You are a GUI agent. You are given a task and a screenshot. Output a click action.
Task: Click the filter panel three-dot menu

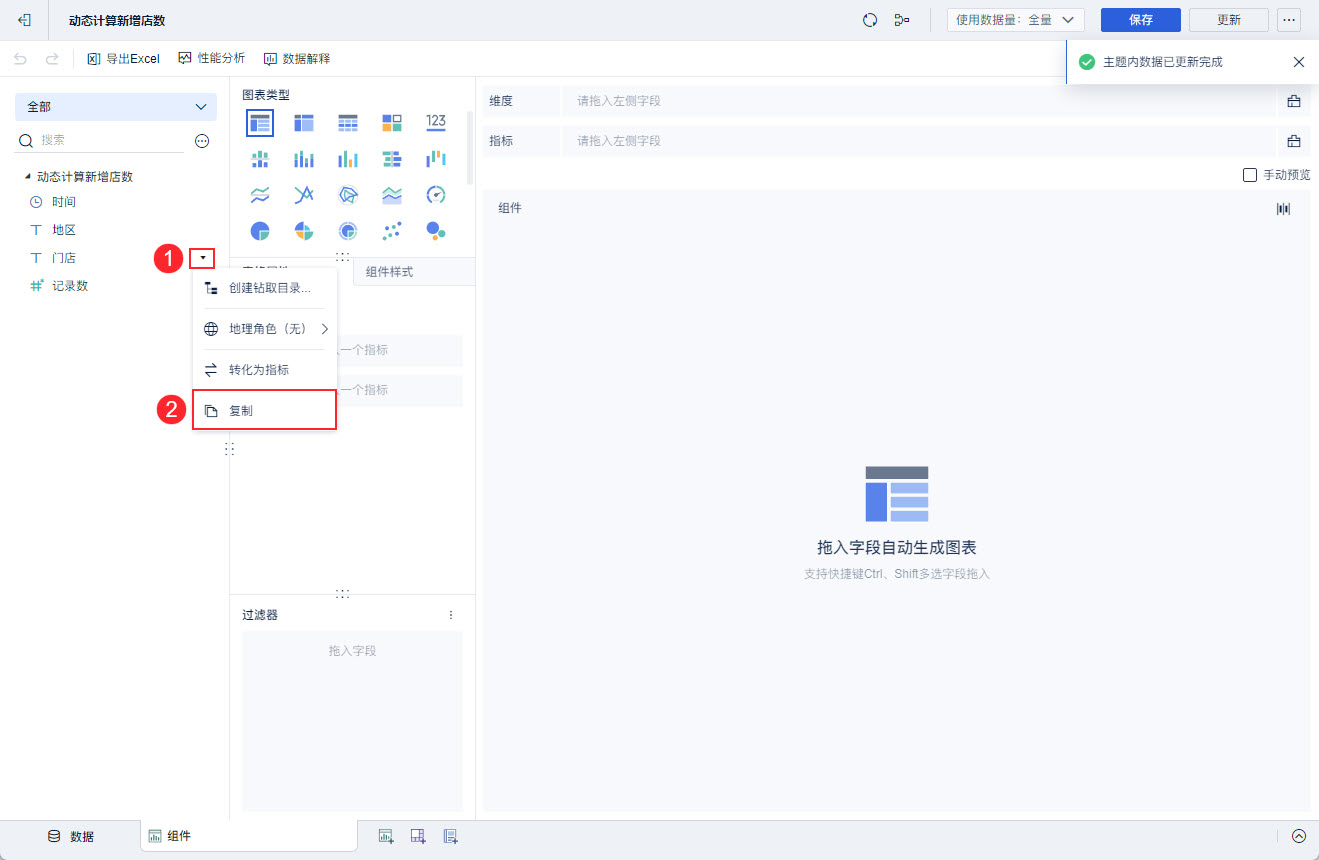(x=450, y=615)
